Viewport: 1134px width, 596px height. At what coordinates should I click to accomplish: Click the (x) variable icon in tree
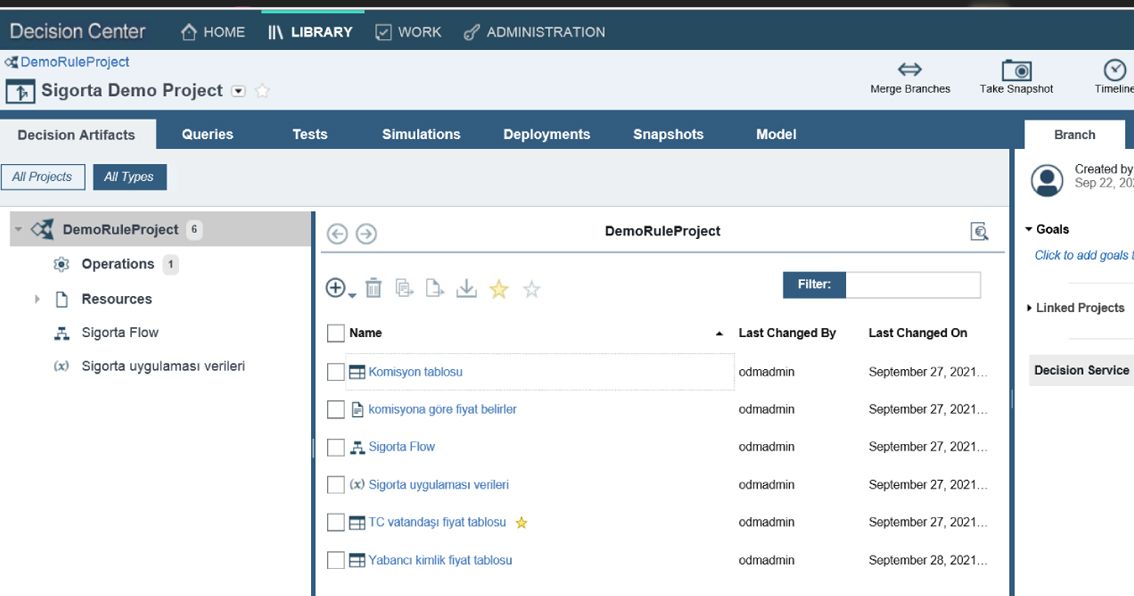(x=61, y=366)
